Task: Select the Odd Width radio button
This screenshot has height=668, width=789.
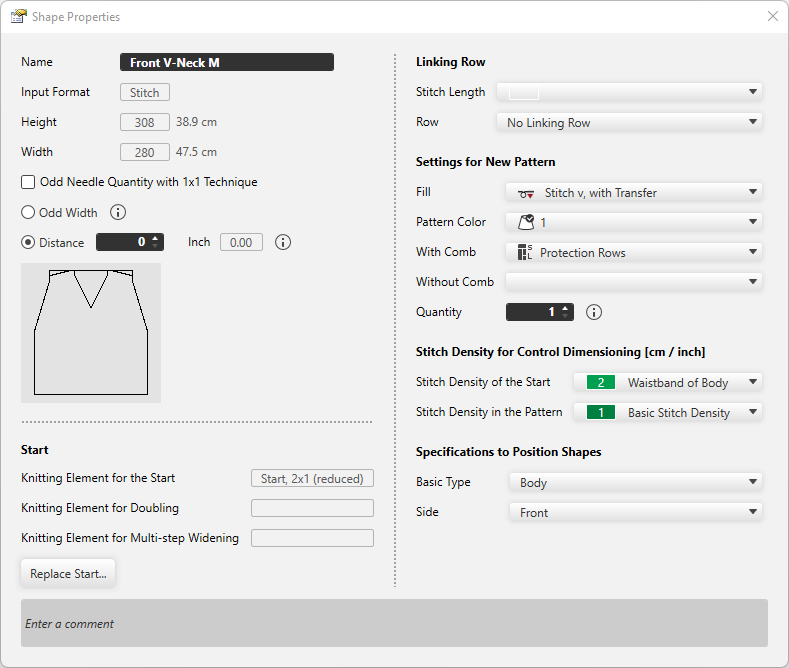Action: [x=28, y=212]
